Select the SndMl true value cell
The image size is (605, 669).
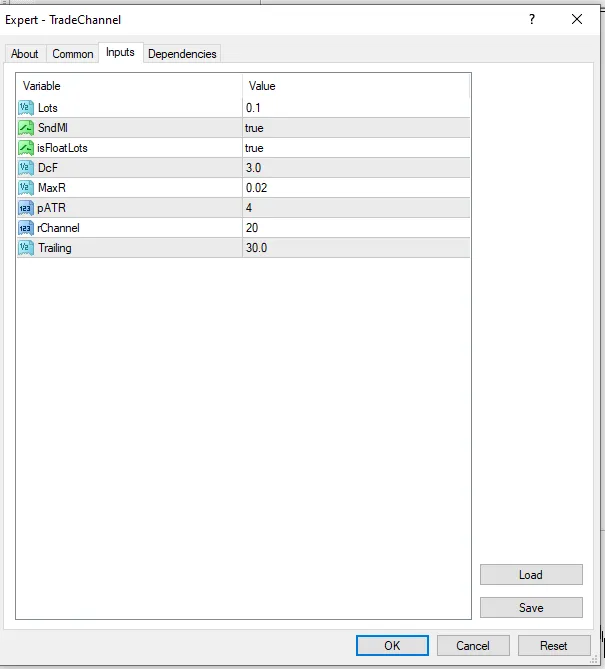tap(356, 128)
